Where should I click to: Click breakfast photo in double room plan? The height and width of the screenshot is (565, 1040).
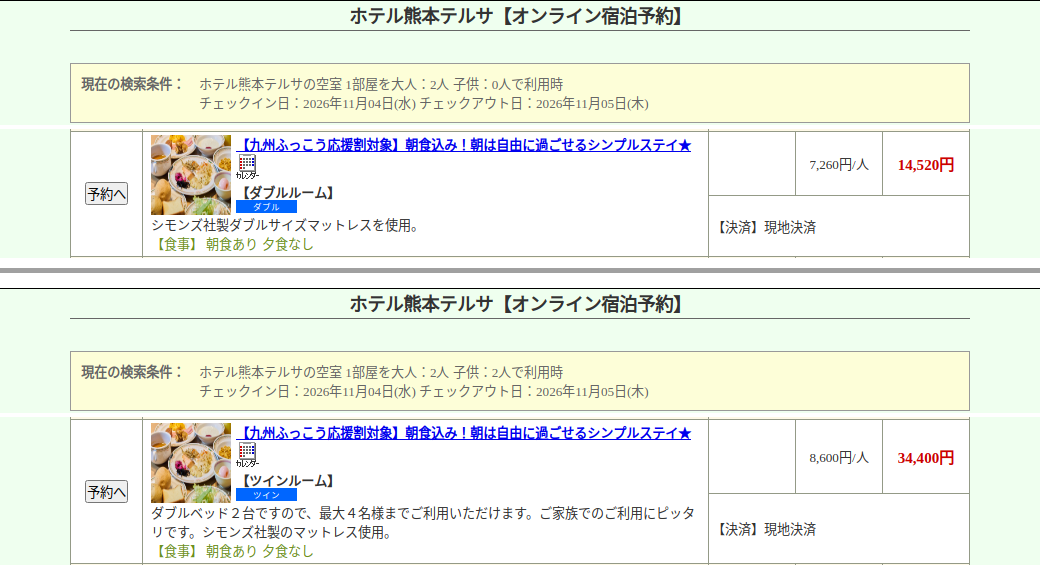[191, 174]
